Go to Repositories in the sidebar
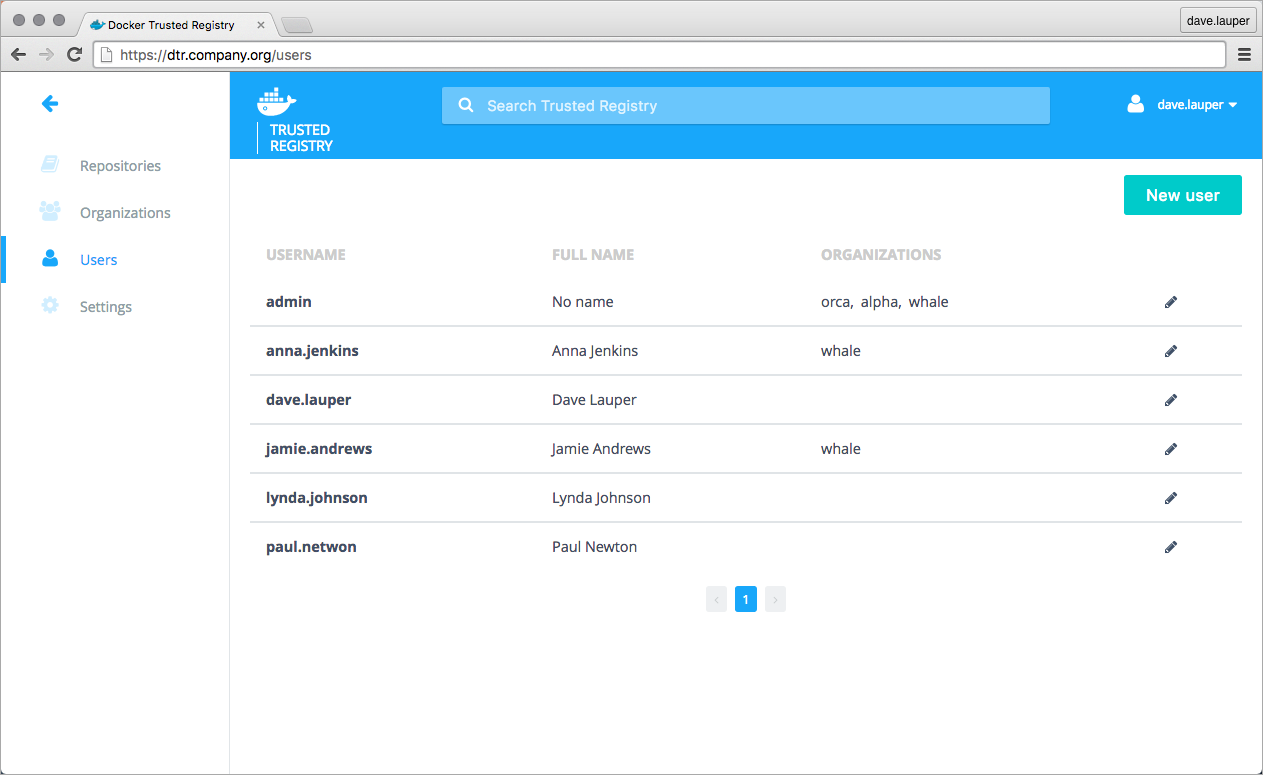Screen dimensions: 1263x775 tap(120, 166)
